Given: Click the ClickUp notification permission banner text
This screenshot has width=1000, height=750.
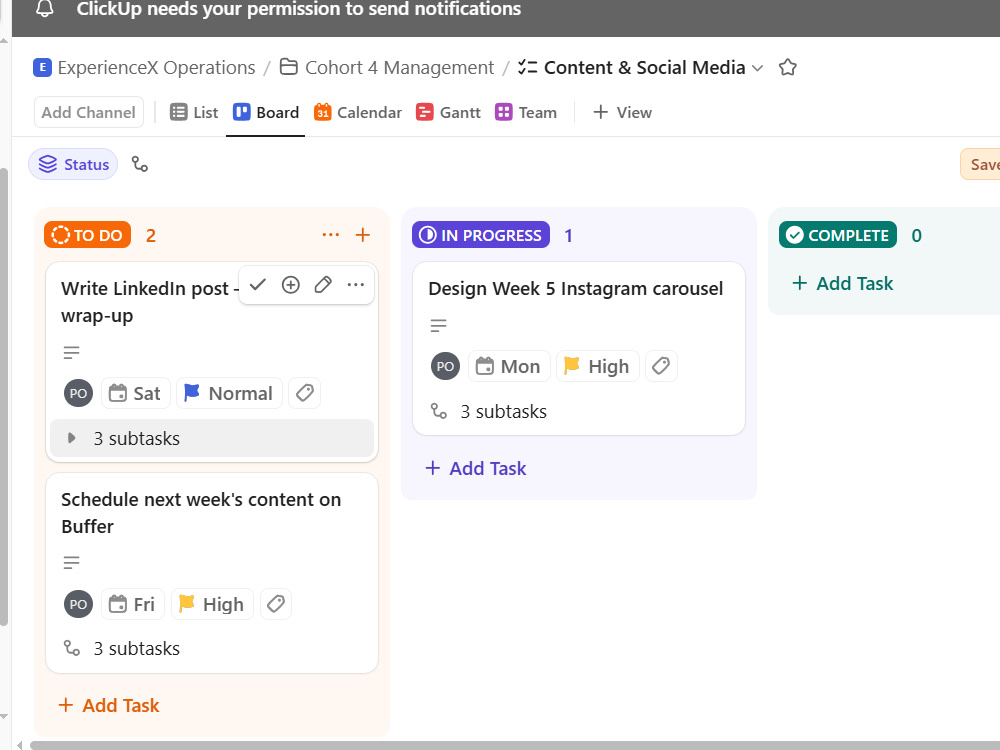Looking at the screenshot, I should [x=298, y=9].
